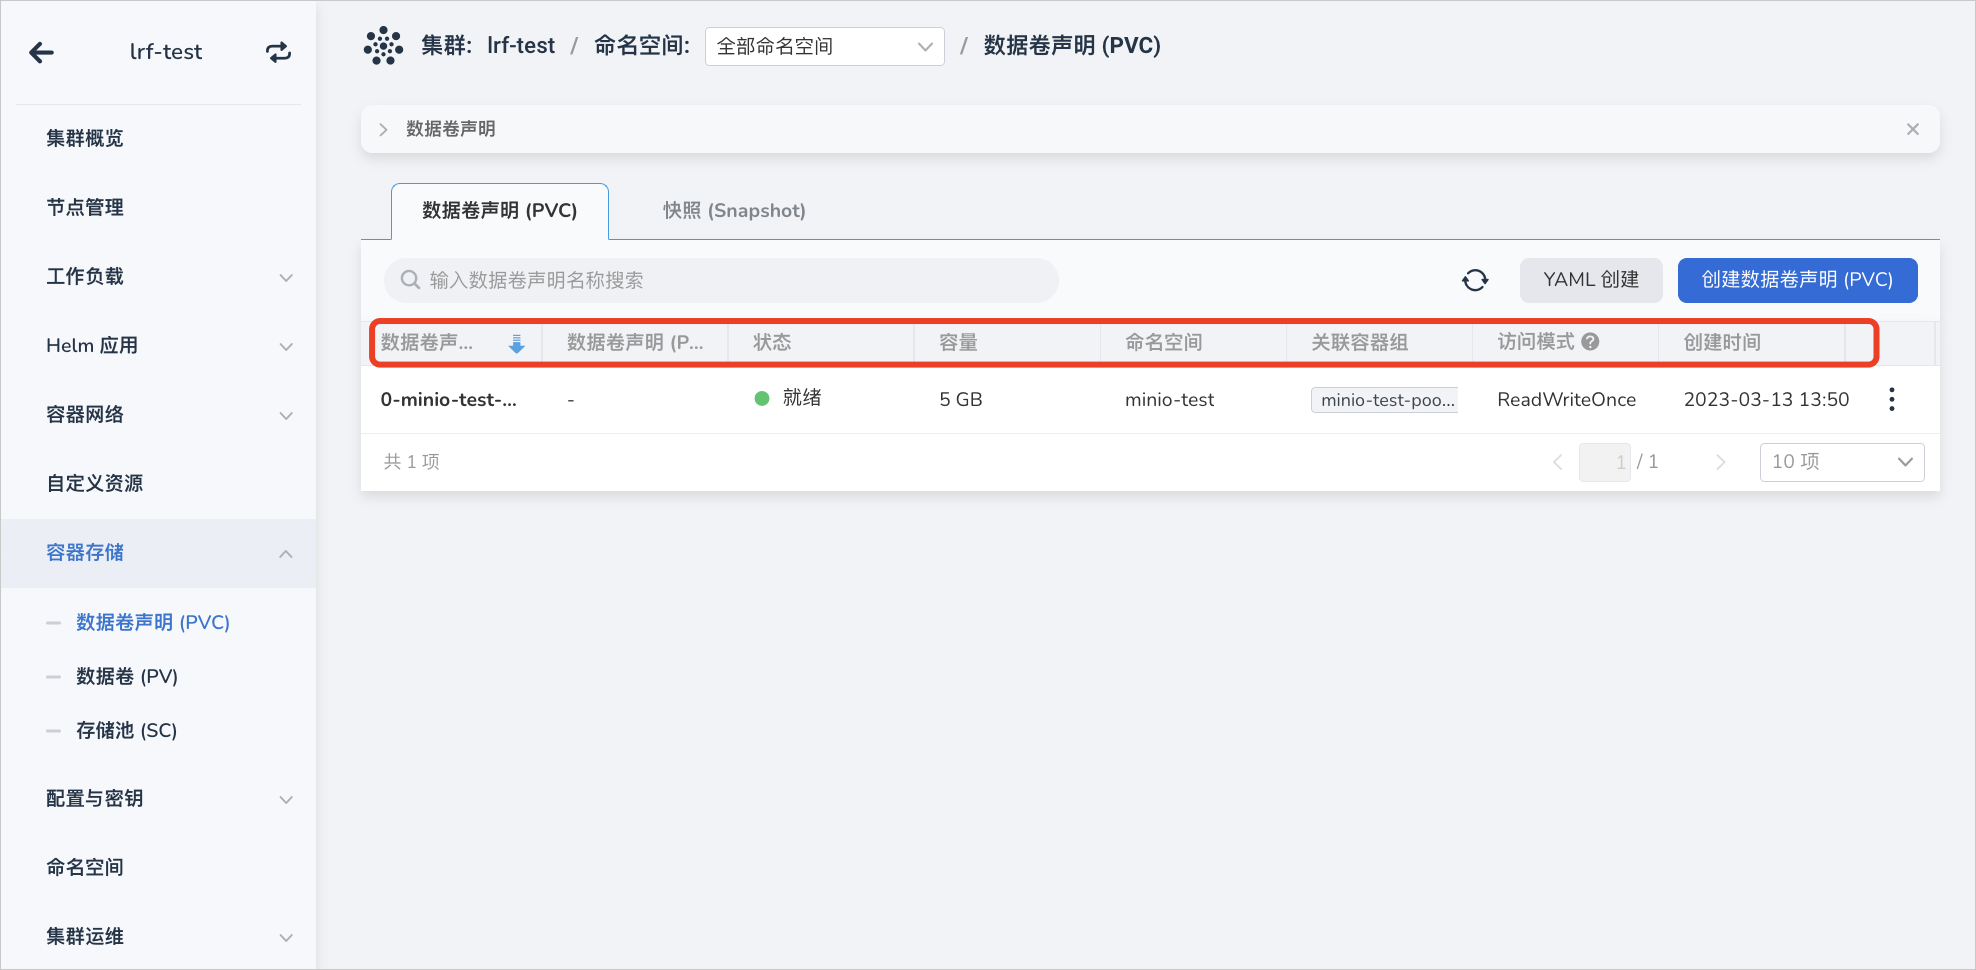Viewport: 1976px width, 970px height.
Task: Go back using the left arrow icon
Action: pos(41,52)
